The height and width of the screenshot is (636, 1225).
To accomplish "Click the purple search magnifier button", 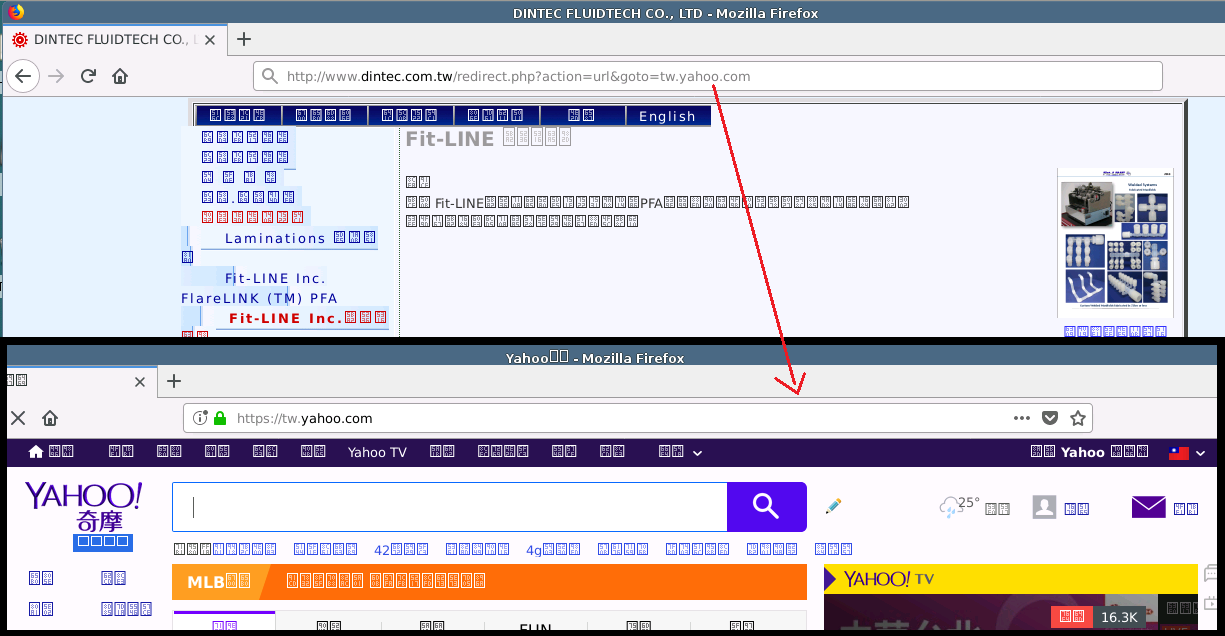I will [766, 507].
